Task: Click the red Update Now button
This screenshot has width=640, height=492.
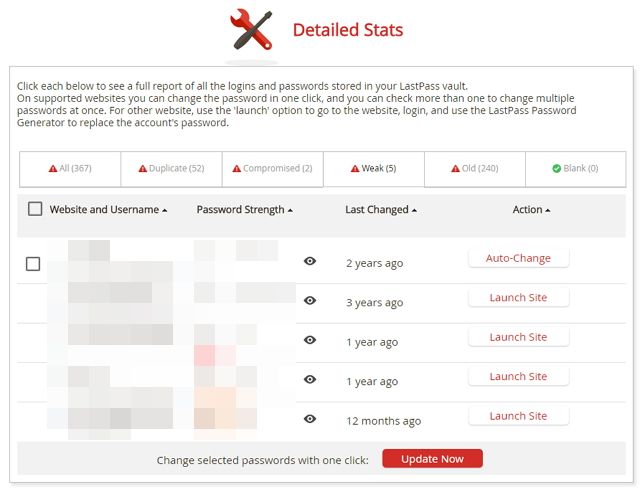Action: click(x=432, y=459)
